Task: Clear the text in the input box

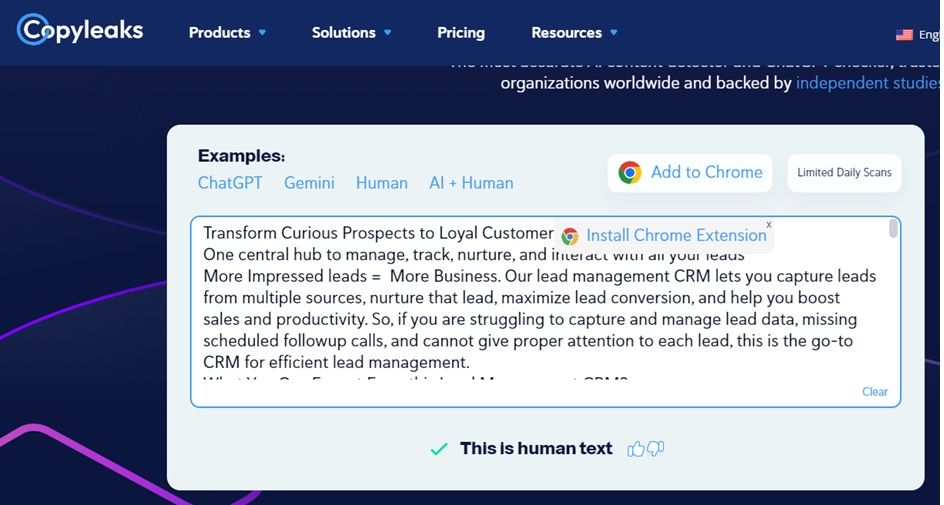Action: point(874,391)
